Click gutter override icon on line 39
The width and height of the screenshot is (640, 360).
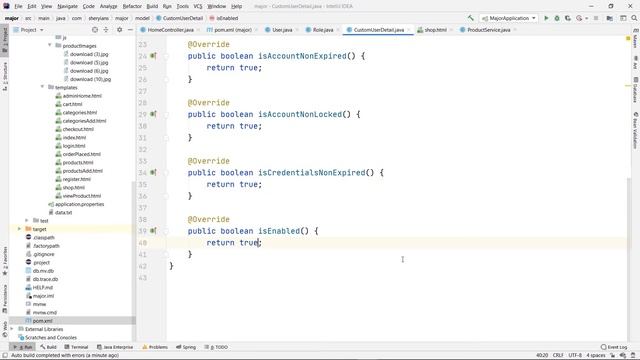153,231
